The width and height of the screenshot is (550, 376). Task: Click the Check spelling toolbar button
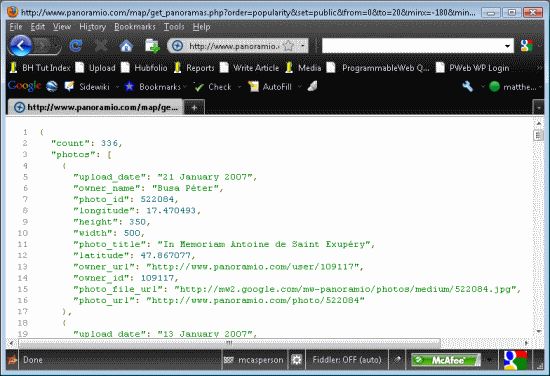(213, 87)
